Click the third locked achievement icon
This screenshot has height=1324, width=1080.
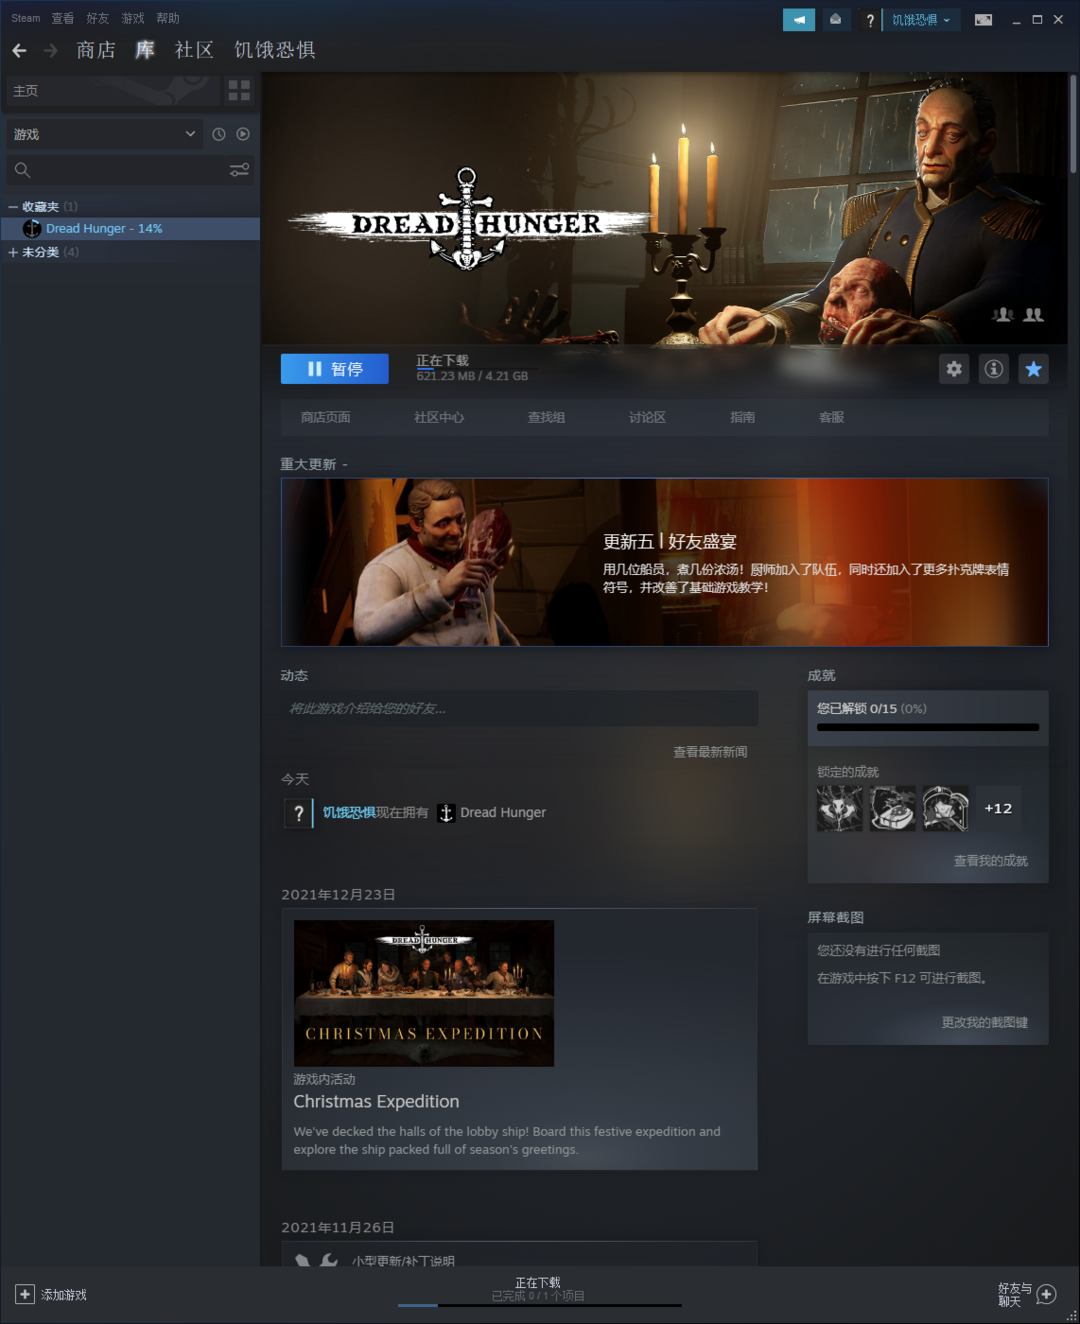click(x=946, y=808)
